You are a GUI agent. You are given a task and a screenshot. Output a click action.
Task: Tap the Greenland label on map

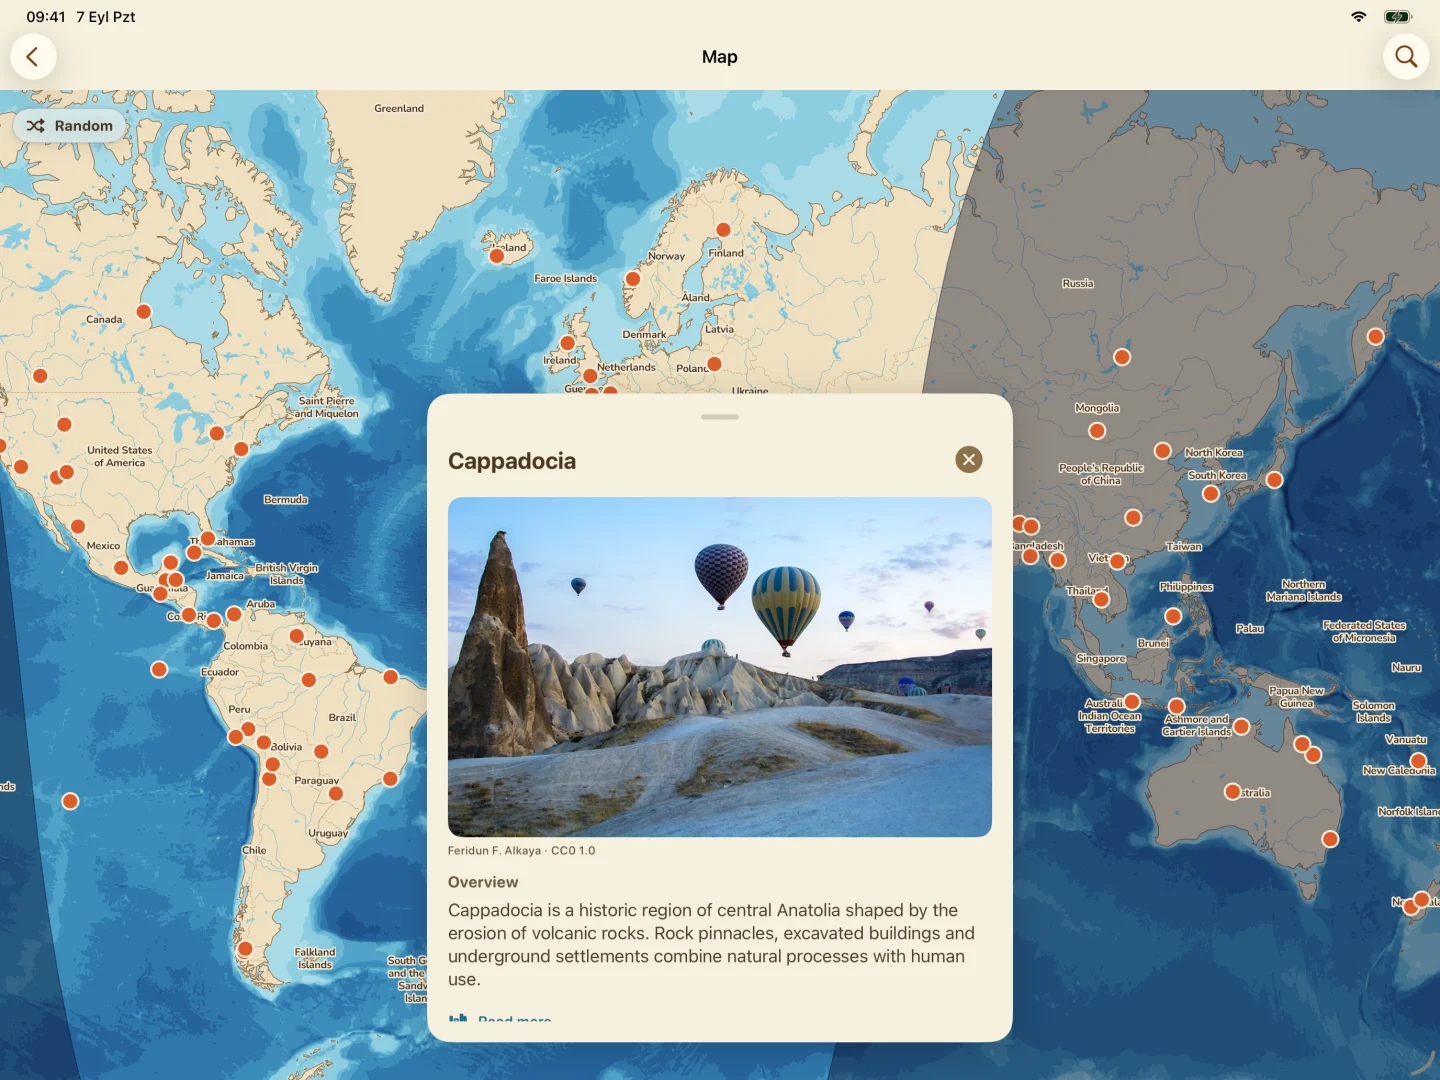click(399, 108)
